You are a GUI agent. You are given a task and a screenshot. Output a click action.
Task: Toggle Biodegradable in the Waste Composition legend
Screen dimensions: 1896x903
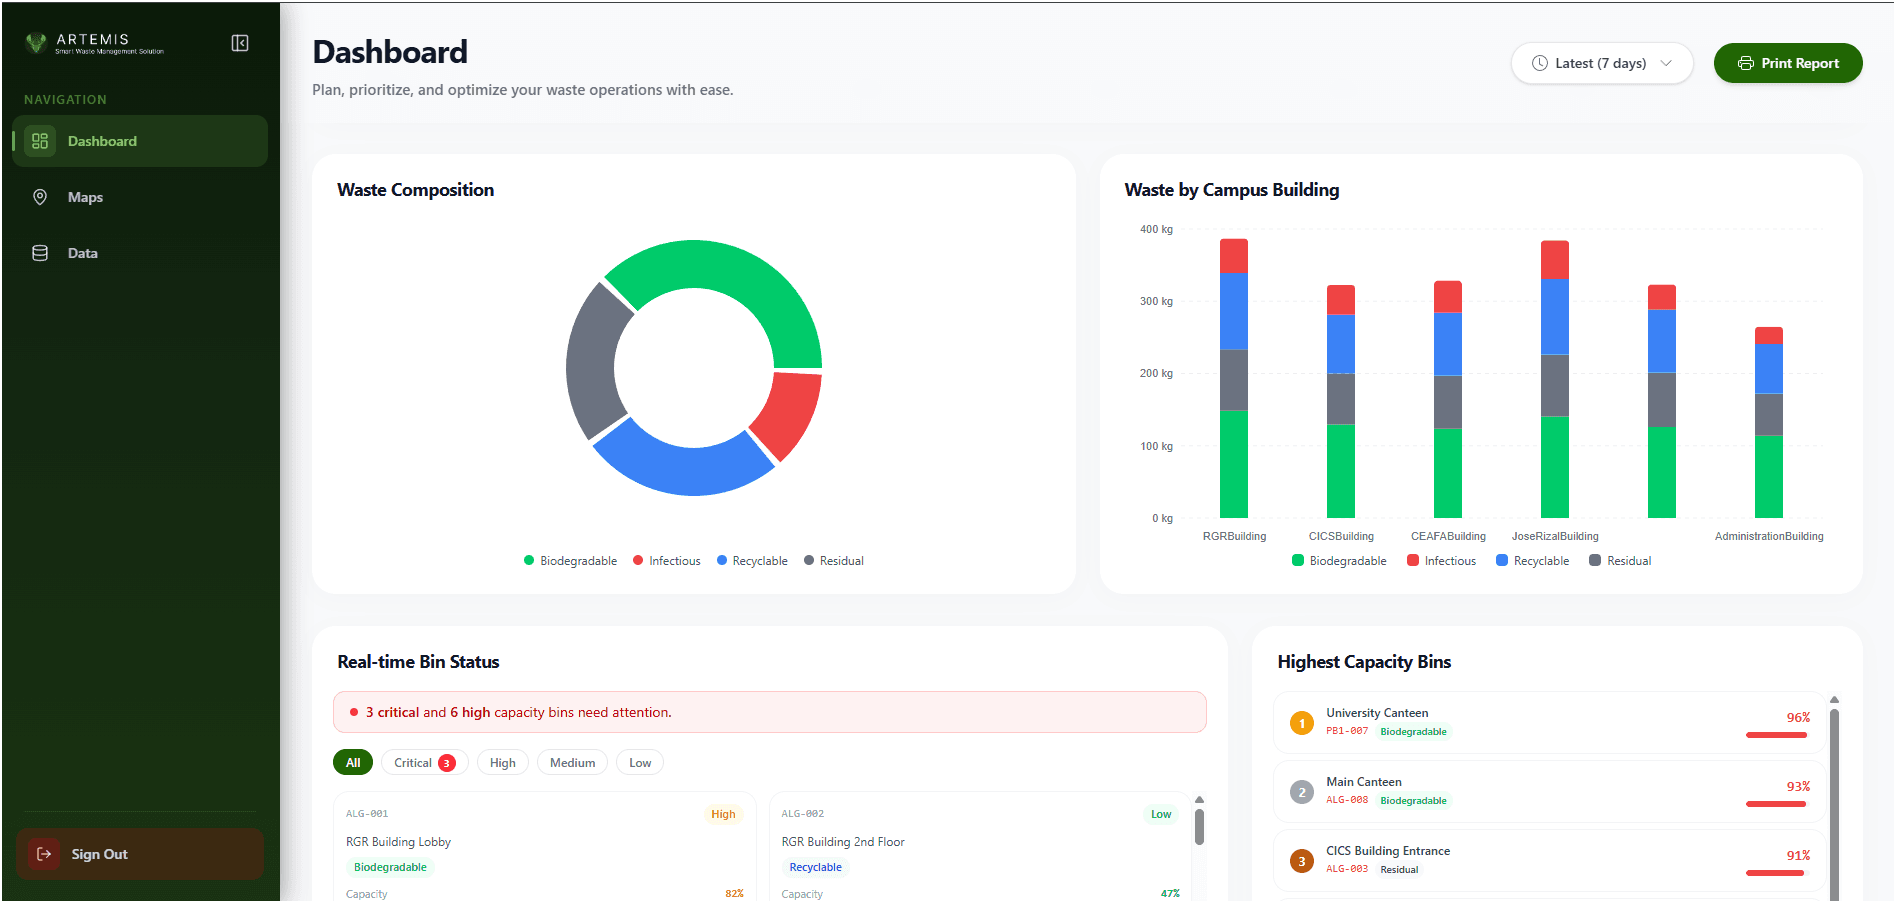[570, 560]
